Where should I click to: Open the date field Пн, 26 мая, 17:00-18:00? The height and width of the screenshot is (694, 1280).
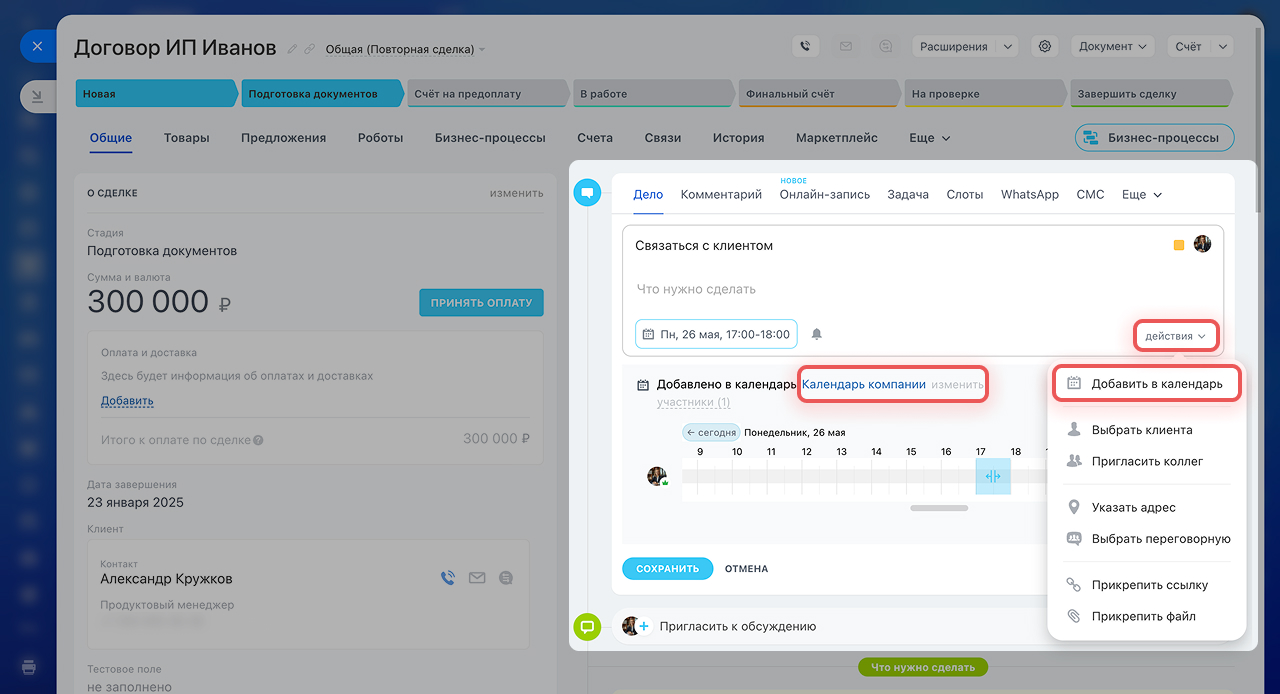[x=716, y=334]
